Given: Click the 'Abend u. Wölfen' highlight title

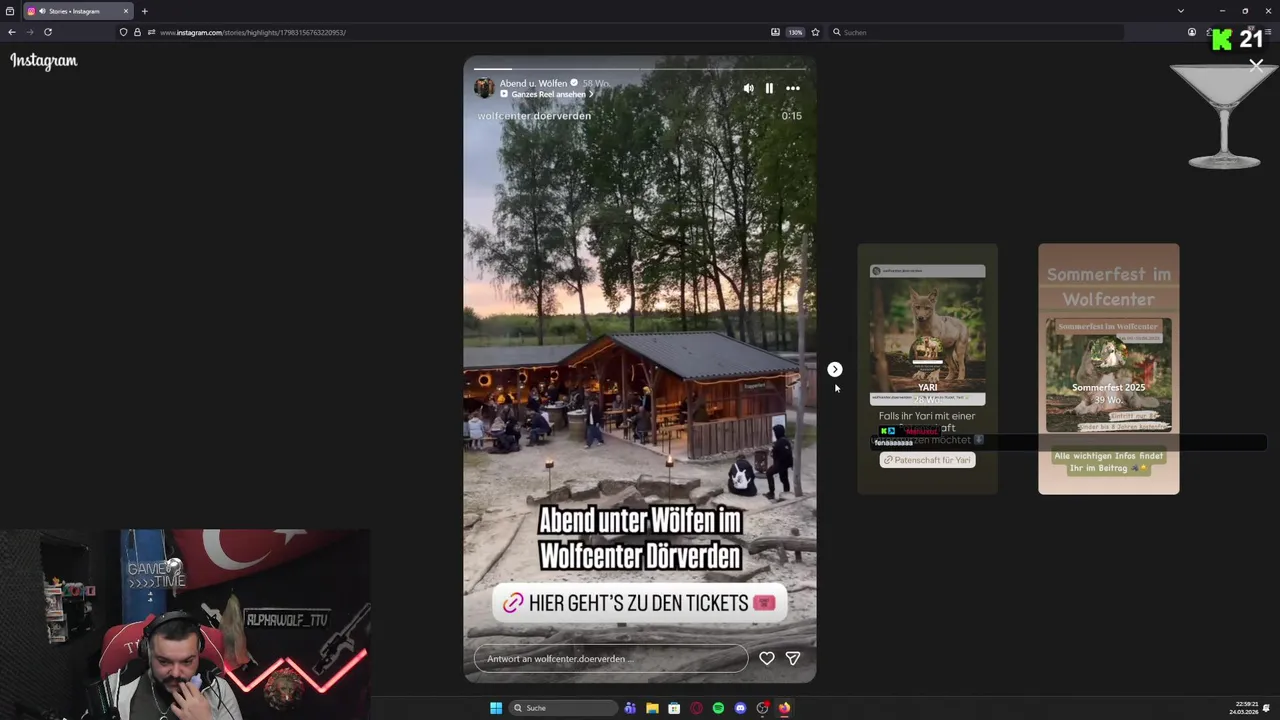Looking at the screenshot, I should tap(533, 83).
